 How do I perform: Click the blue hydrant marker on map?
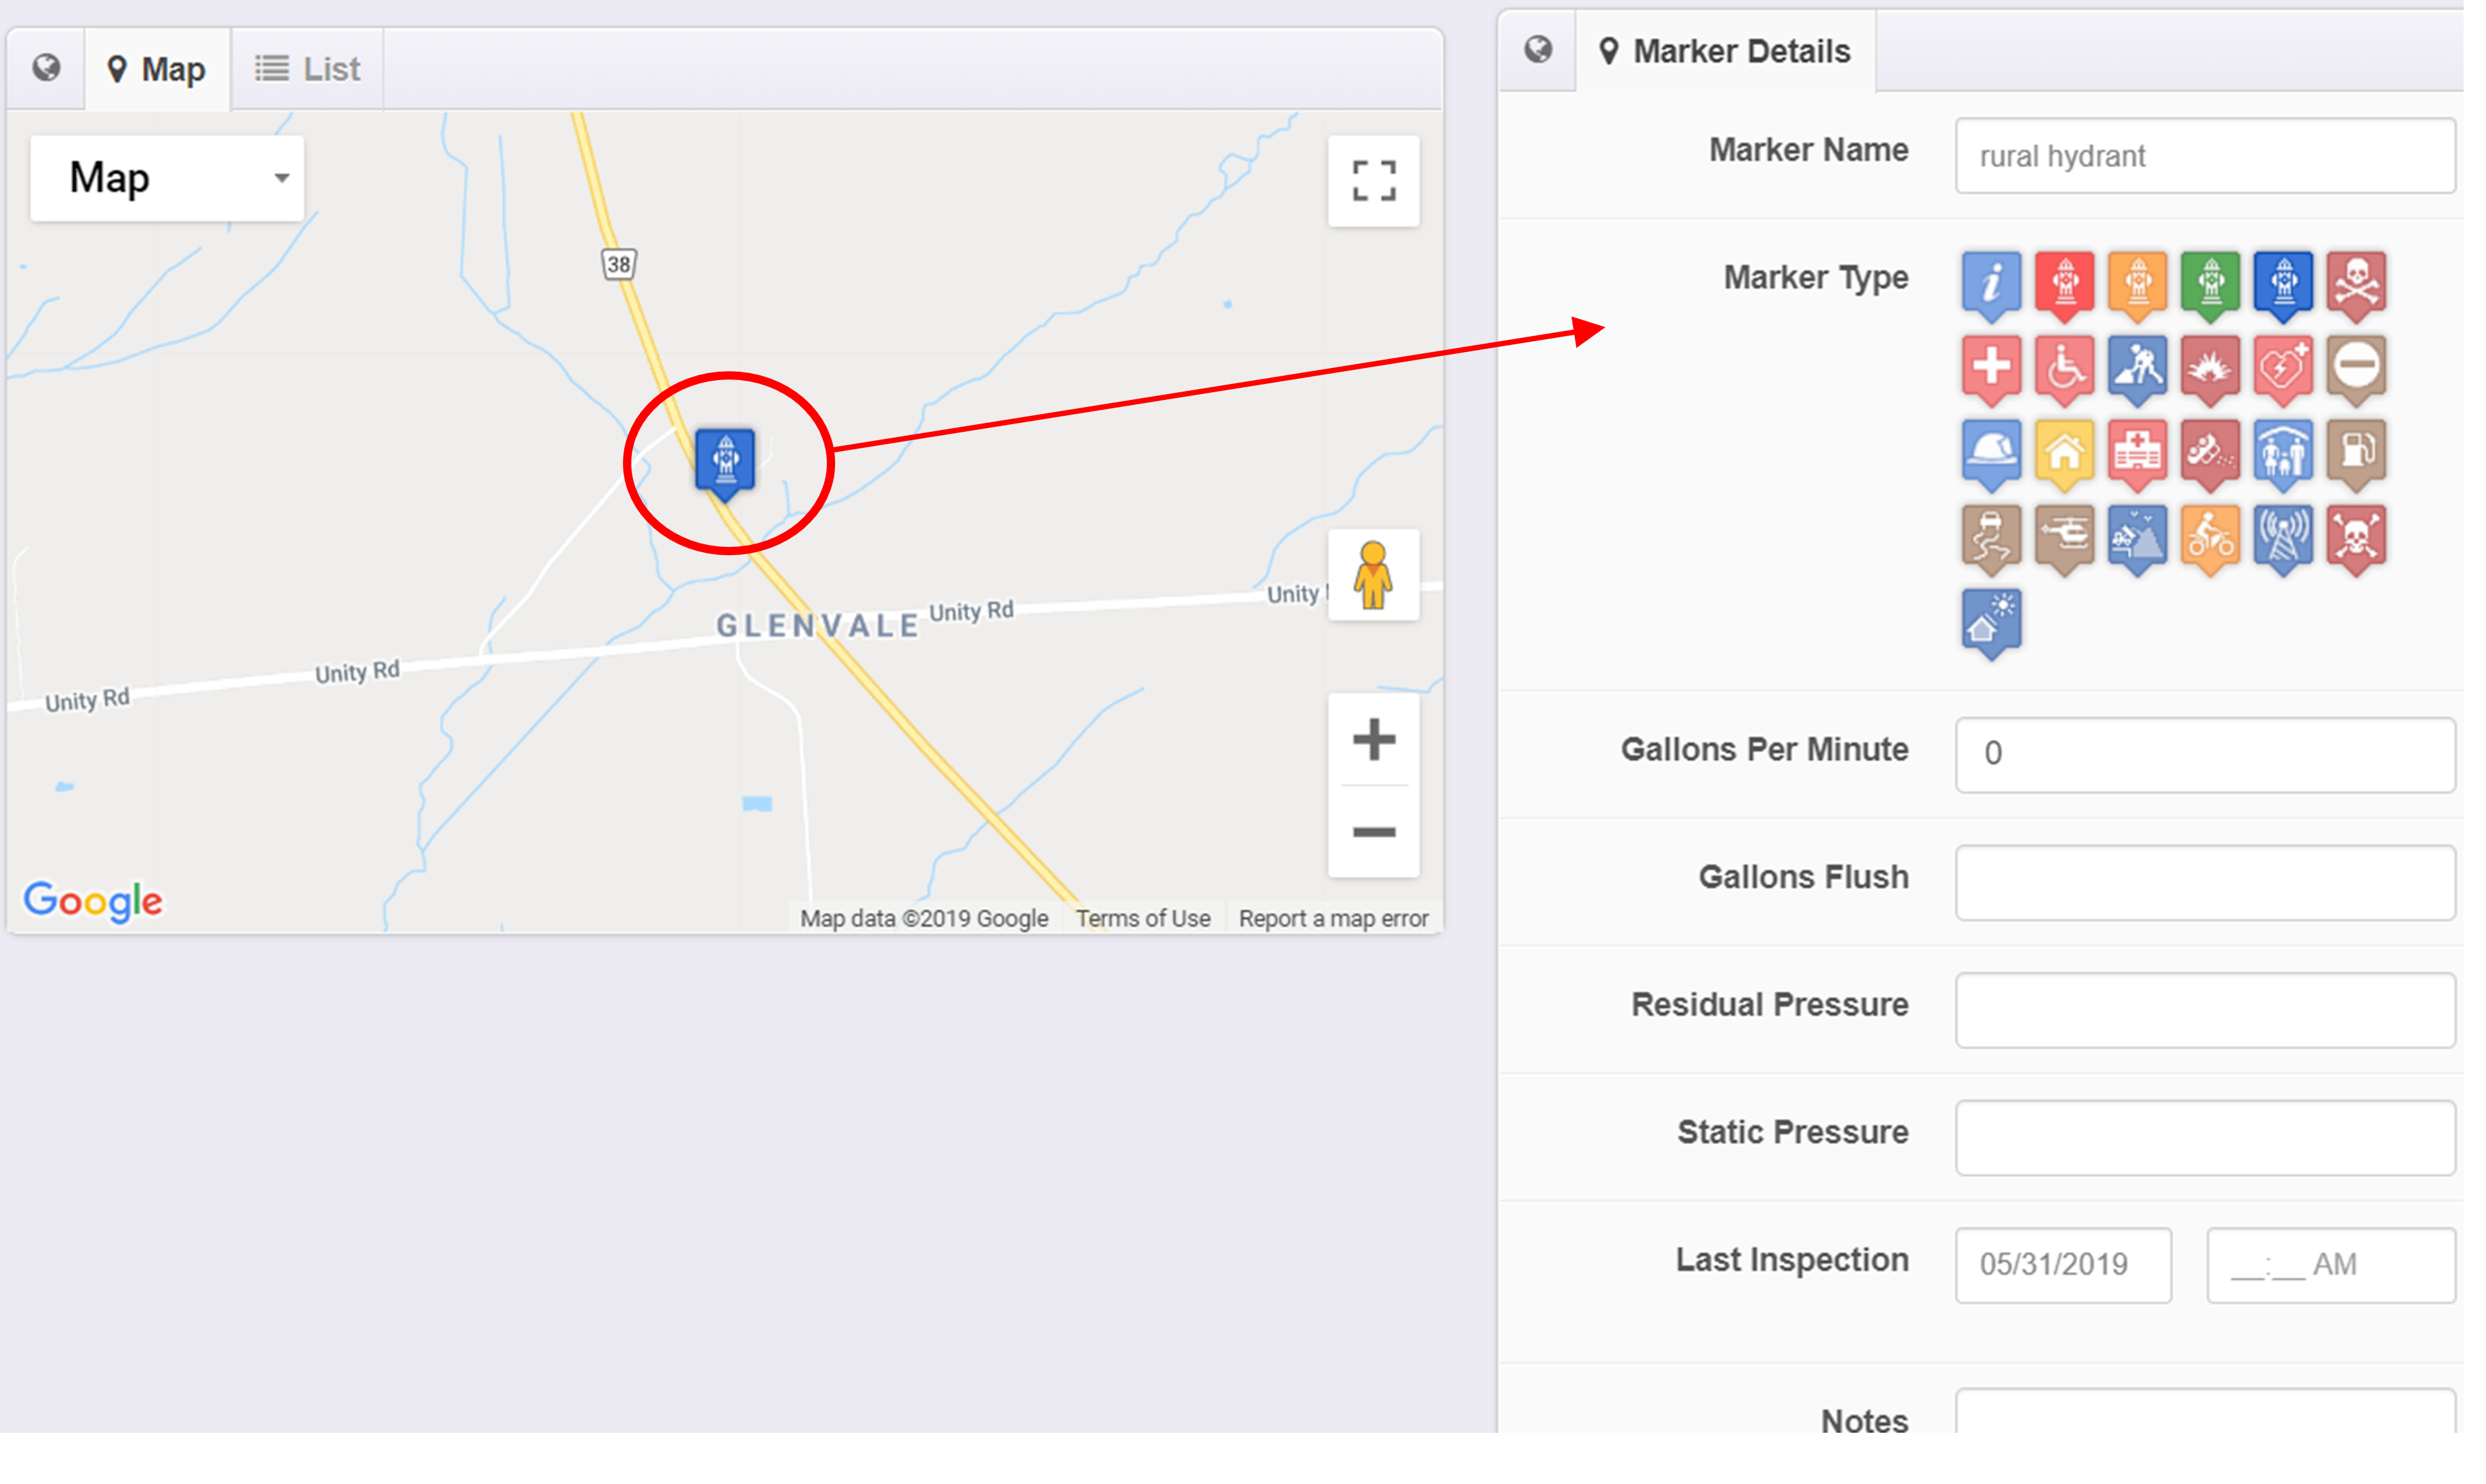(725, 460)
